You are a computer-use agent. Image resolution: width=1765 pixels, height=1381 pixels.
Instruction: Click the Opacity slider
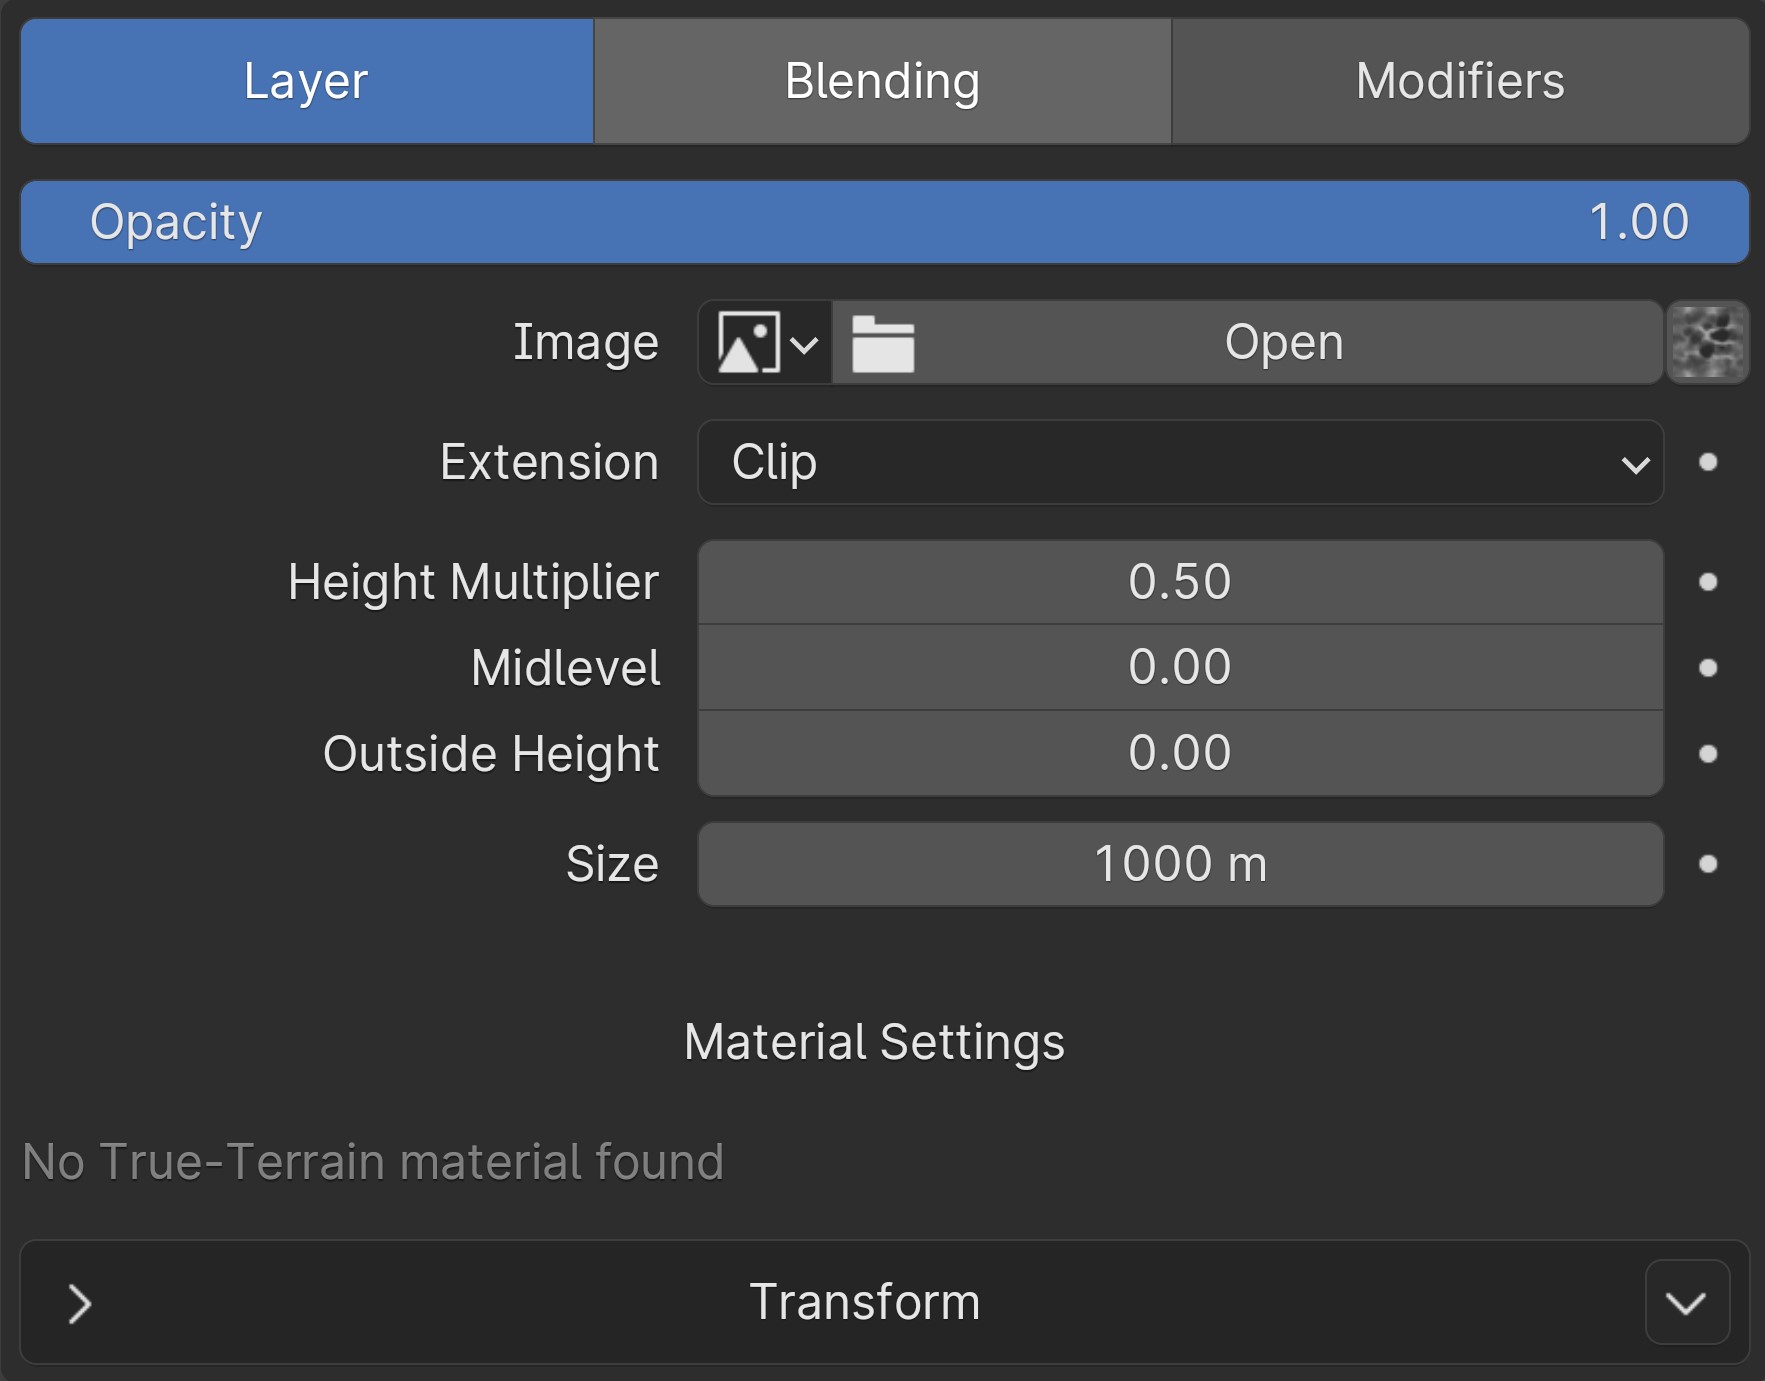click(884, 222)
